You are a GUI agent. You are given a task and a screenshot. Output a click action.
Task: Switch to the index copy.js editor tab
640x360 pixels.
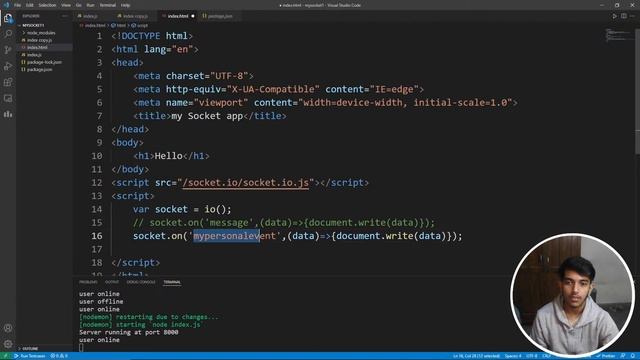click(135, 16)
